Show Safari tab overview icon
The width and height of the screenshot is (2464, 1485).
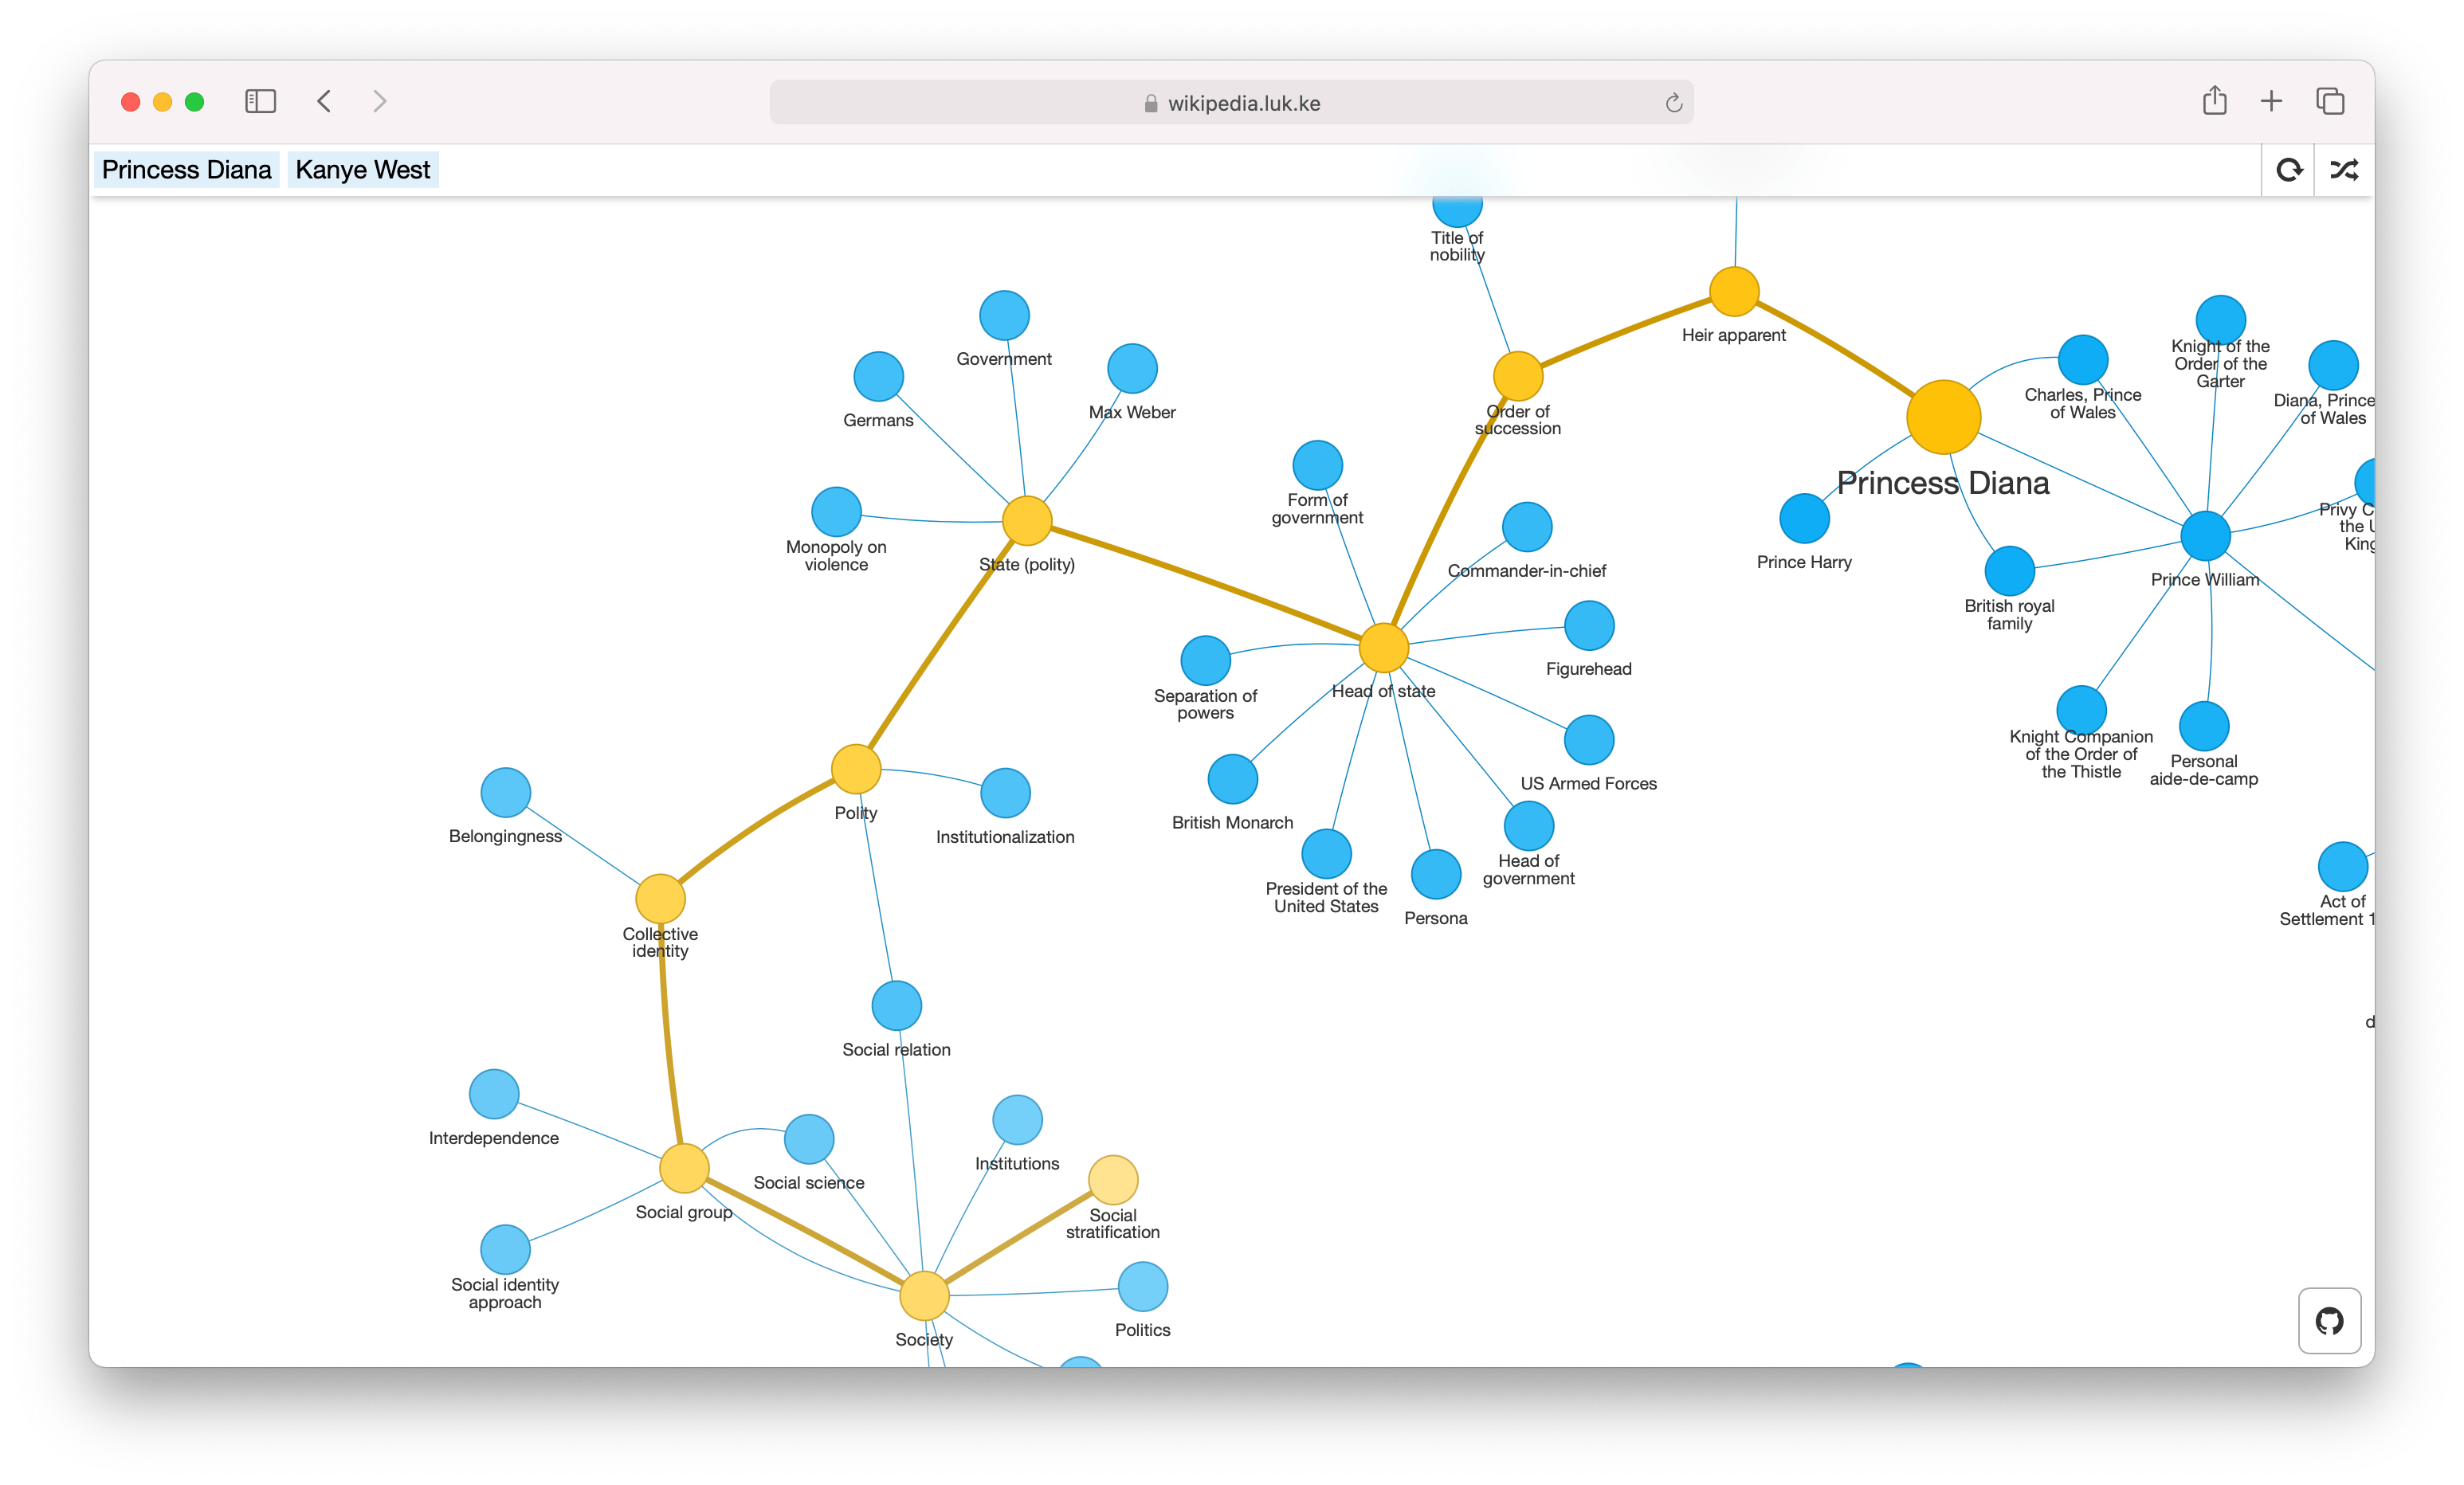[2330, 101]
